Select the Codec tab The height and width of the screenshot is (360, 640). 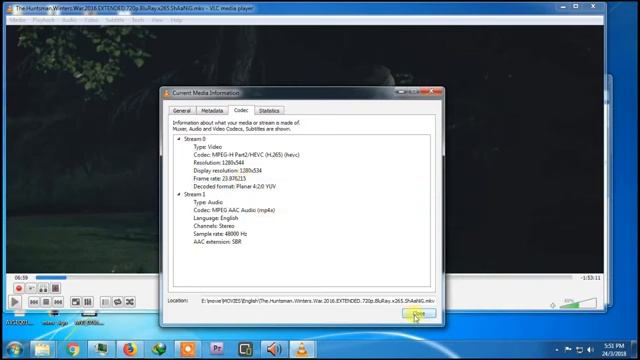241,110
